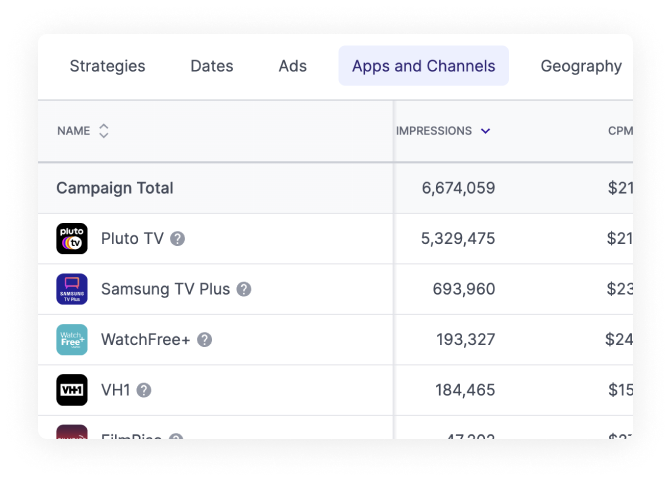671x481 pixels.
Task: Click the Pluto TV logo icon
Action: coord(72,239)
